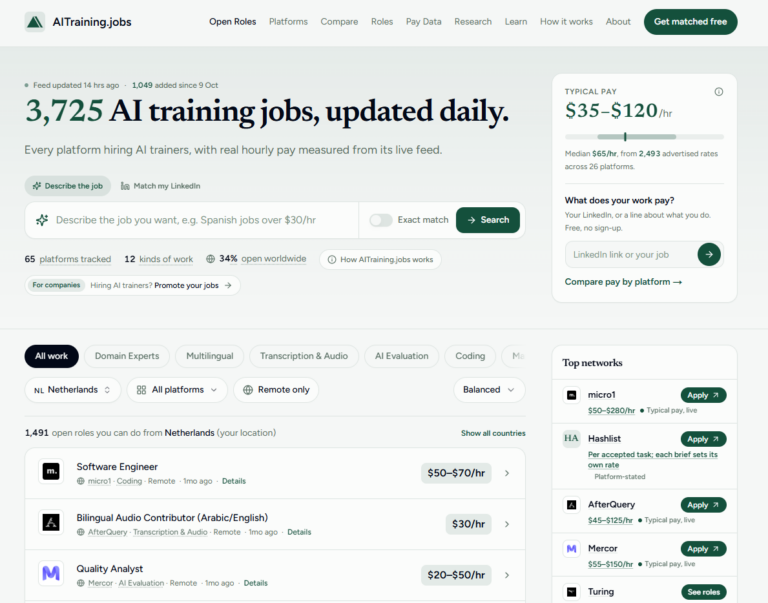The image size is (768, 603).
Task: Switch to Match my LinkedIn mode
Action: [161, 186]
